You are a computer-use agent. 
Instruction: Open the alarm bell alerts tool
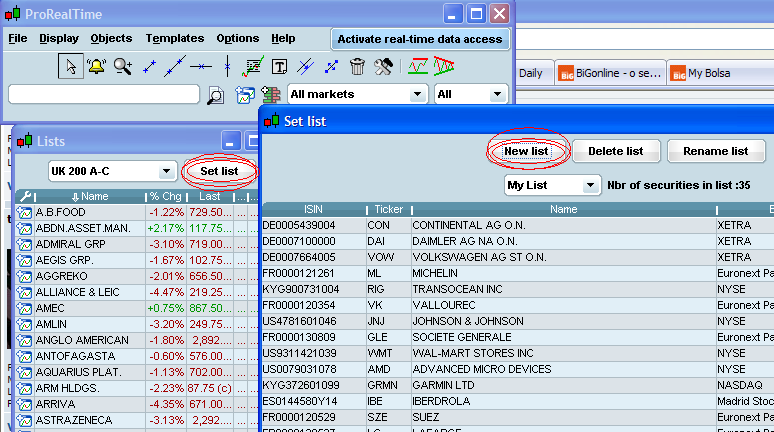click(96, 66)
